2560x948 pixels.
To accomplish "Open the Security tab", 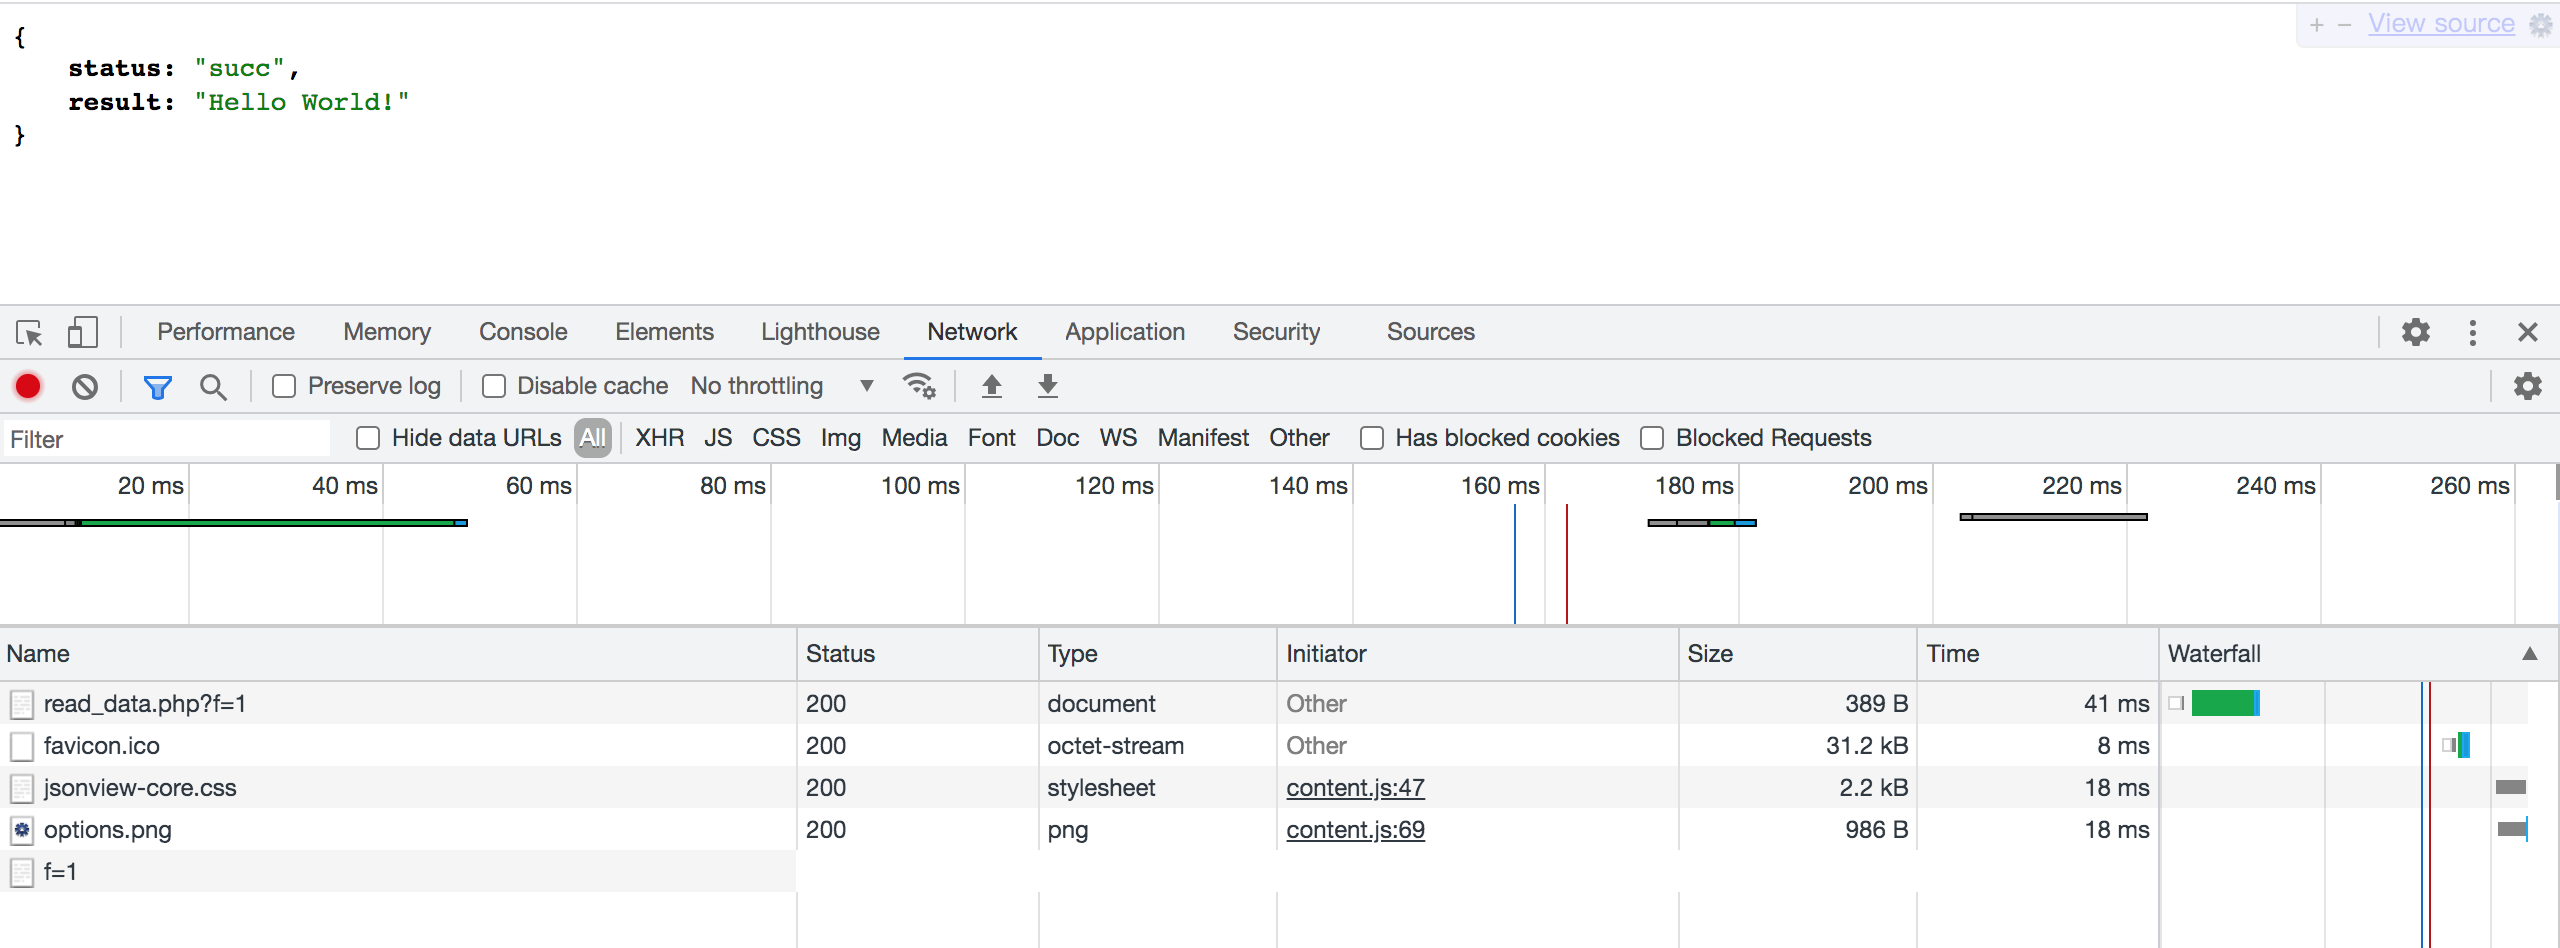I will [x=1276, y=332].
